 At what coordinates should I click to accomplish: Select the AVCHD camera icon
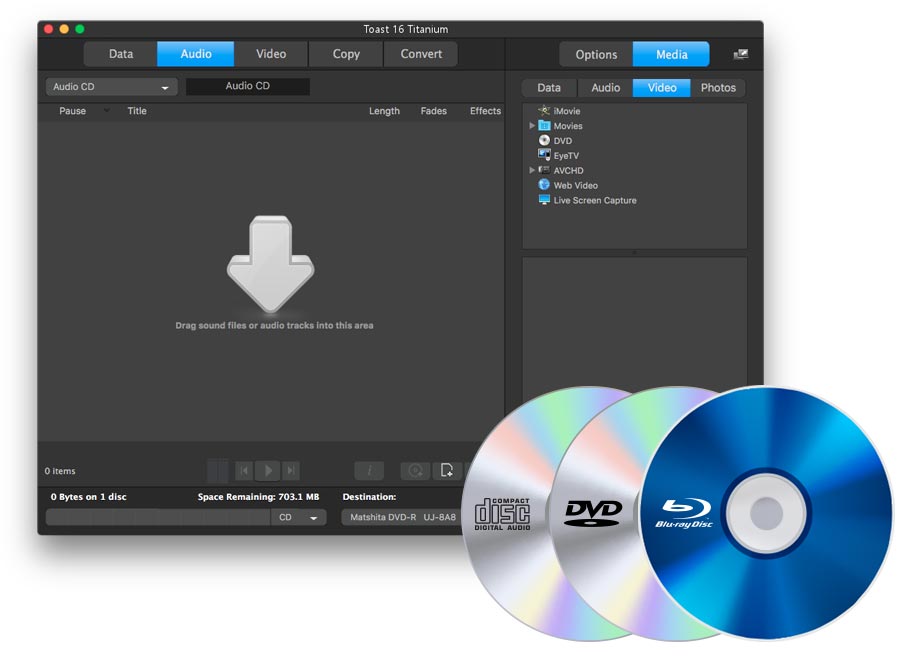(544, 170)
